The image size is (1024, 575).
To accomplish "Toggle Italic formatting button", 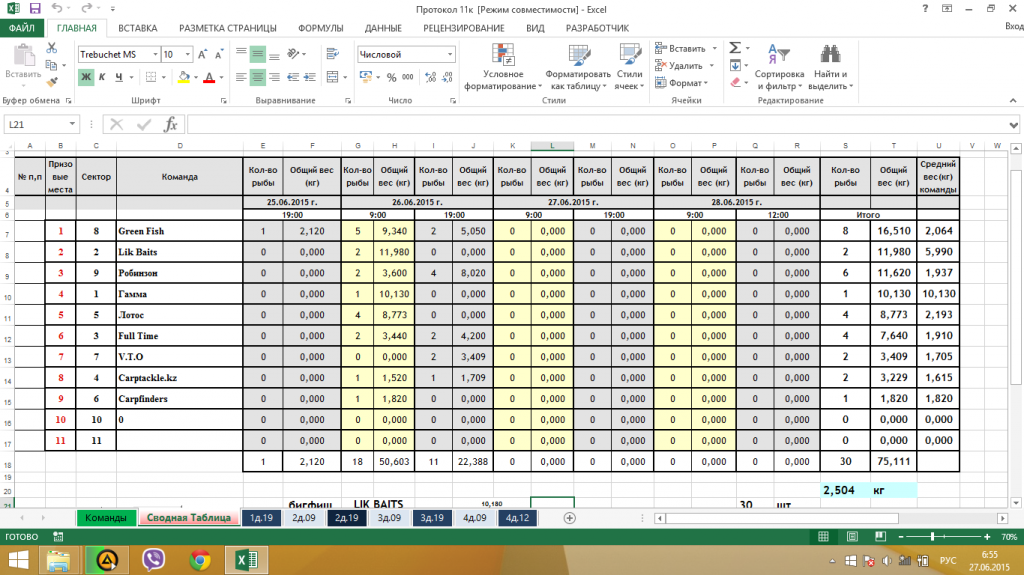I will pyautogui.click(x=102, y=77).
